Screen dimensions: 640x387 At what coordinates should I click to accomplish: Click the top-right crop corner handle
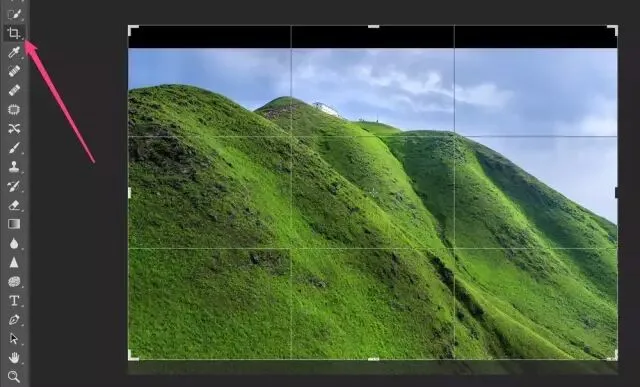pos(613,30)
